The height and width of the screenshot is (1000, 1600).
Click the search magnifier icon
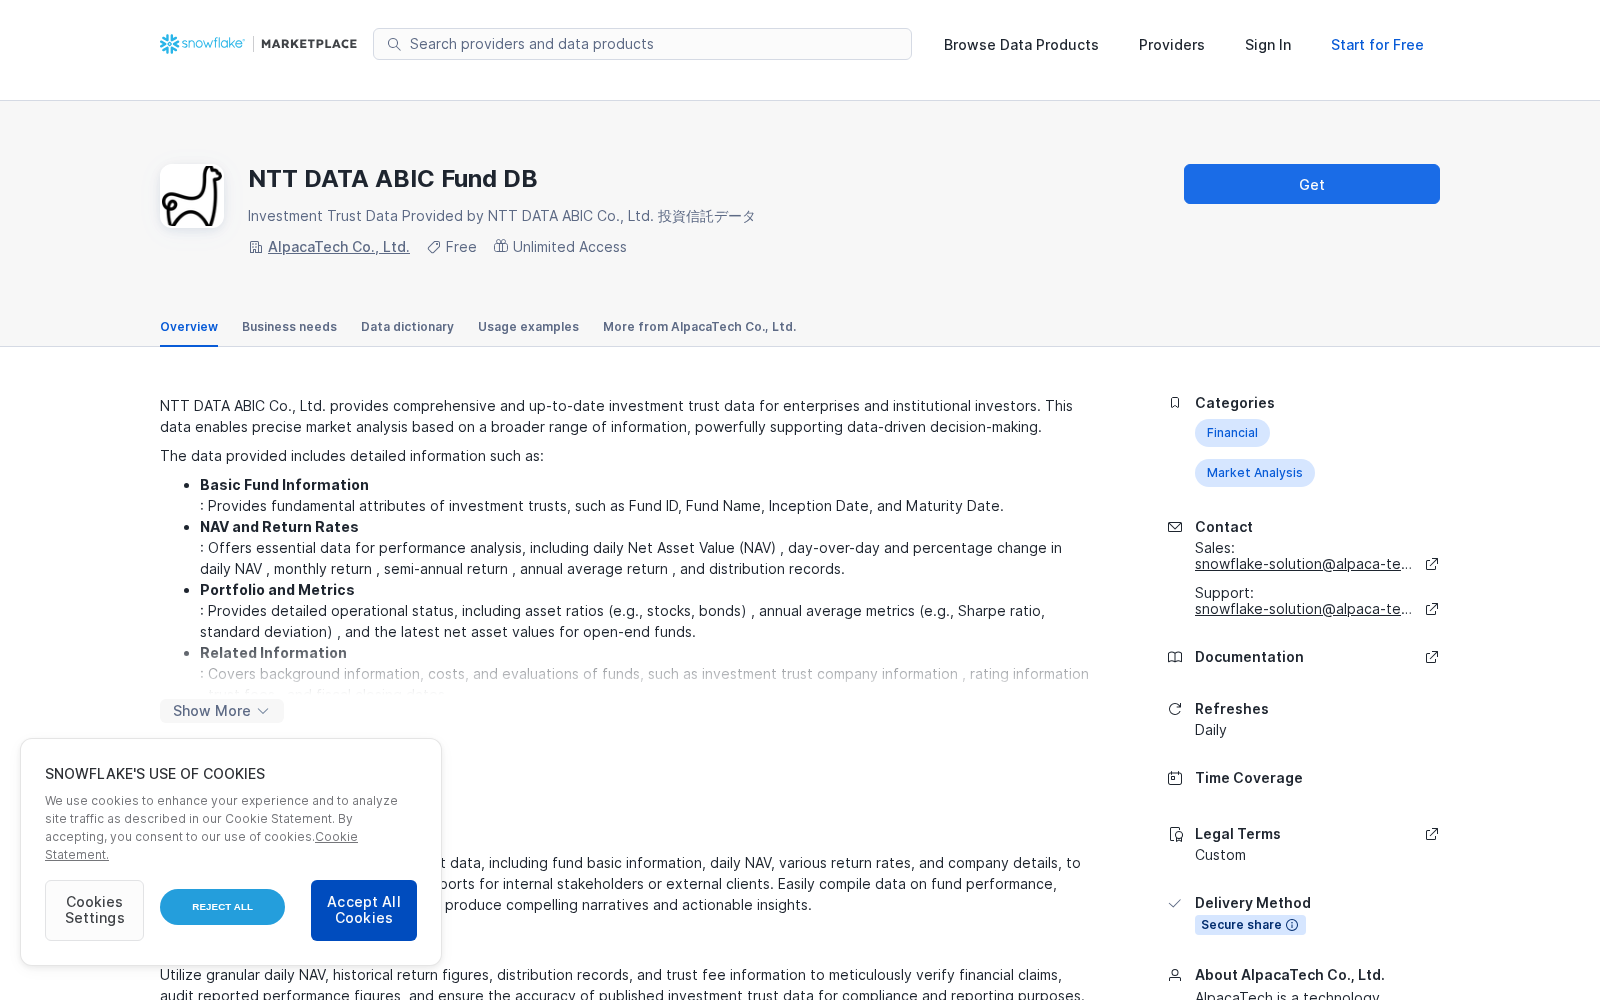click(394, 44)
